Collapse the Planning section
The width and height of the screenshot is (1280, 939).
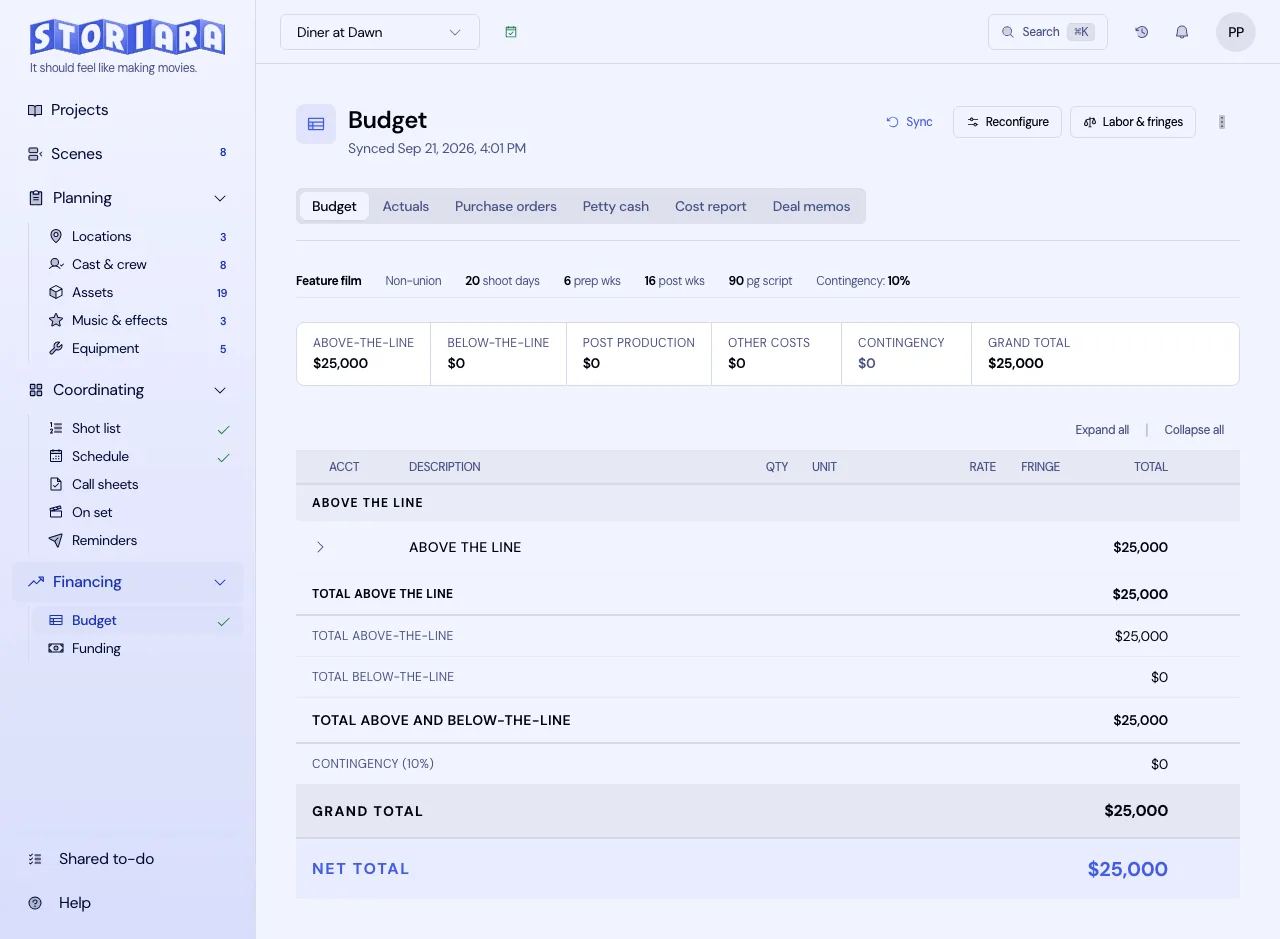220,198
